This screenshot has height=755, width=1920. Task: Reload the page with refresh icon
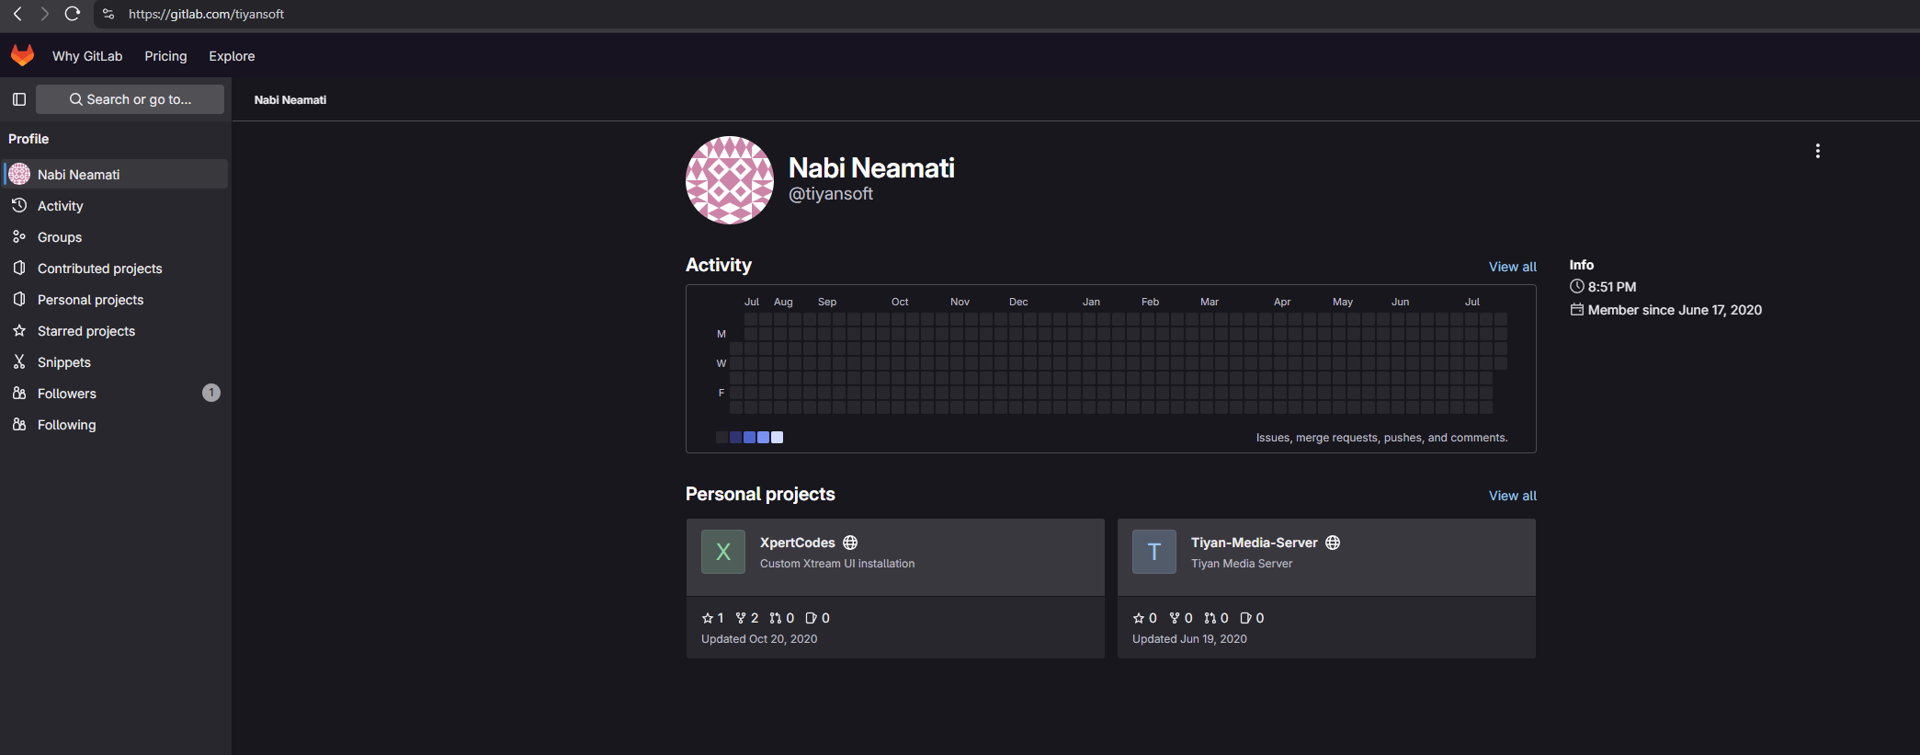click(72, 14)
